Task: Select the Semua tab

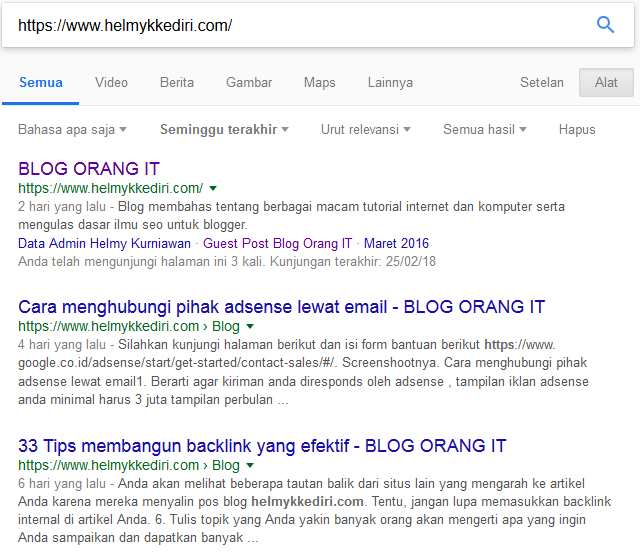Action: [41, 82]
